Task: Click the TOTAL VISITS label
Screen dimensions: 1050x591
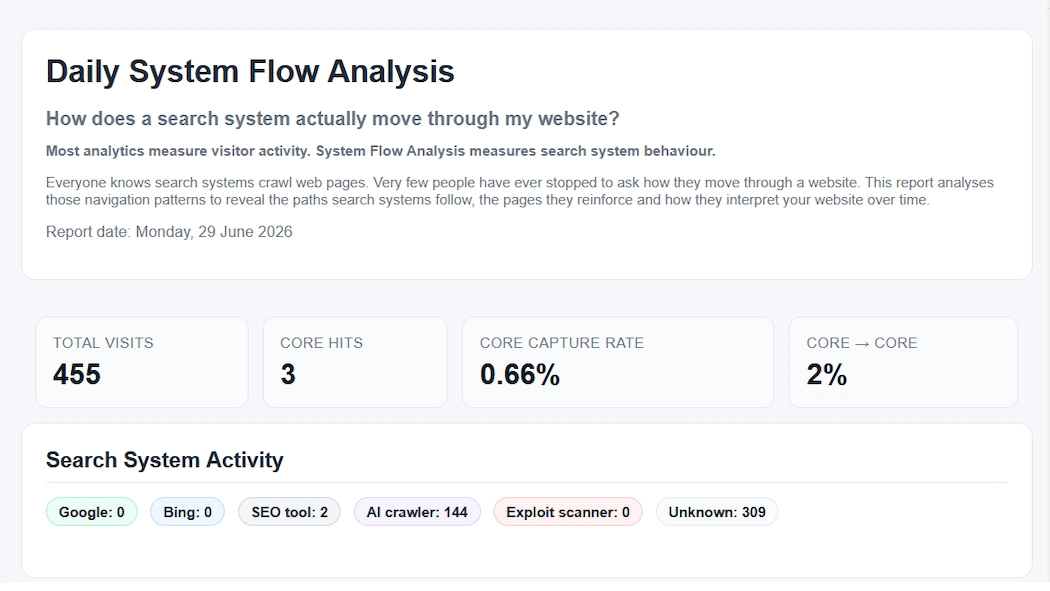Action: coord(103,343)
